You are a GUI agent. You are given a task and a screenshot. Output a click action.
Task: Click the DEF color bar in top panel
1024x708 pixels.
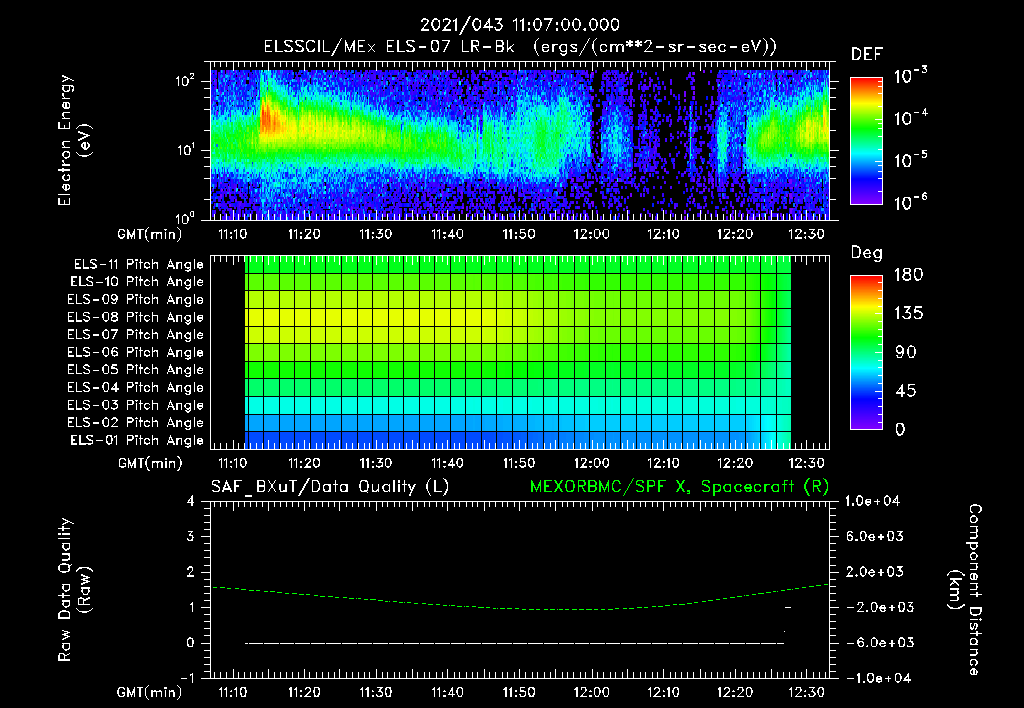[866, 141]
